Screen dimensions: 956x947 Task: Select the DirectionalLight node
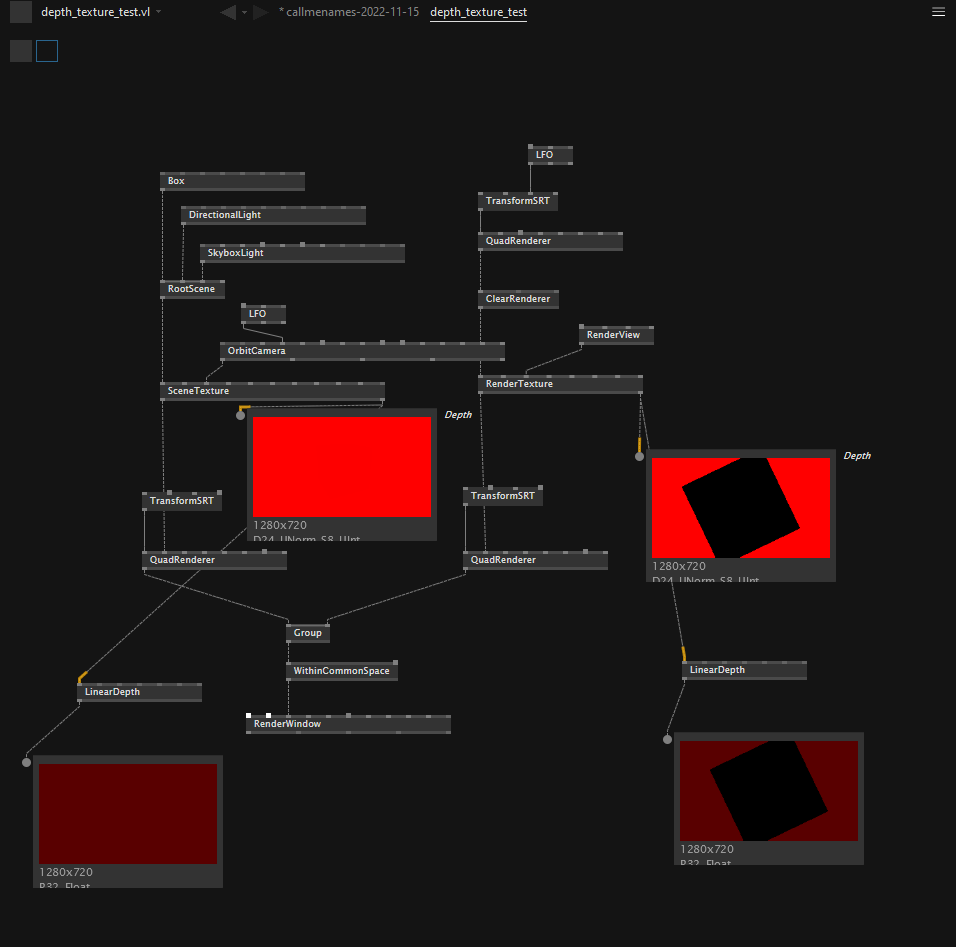(x=225, y=215)
